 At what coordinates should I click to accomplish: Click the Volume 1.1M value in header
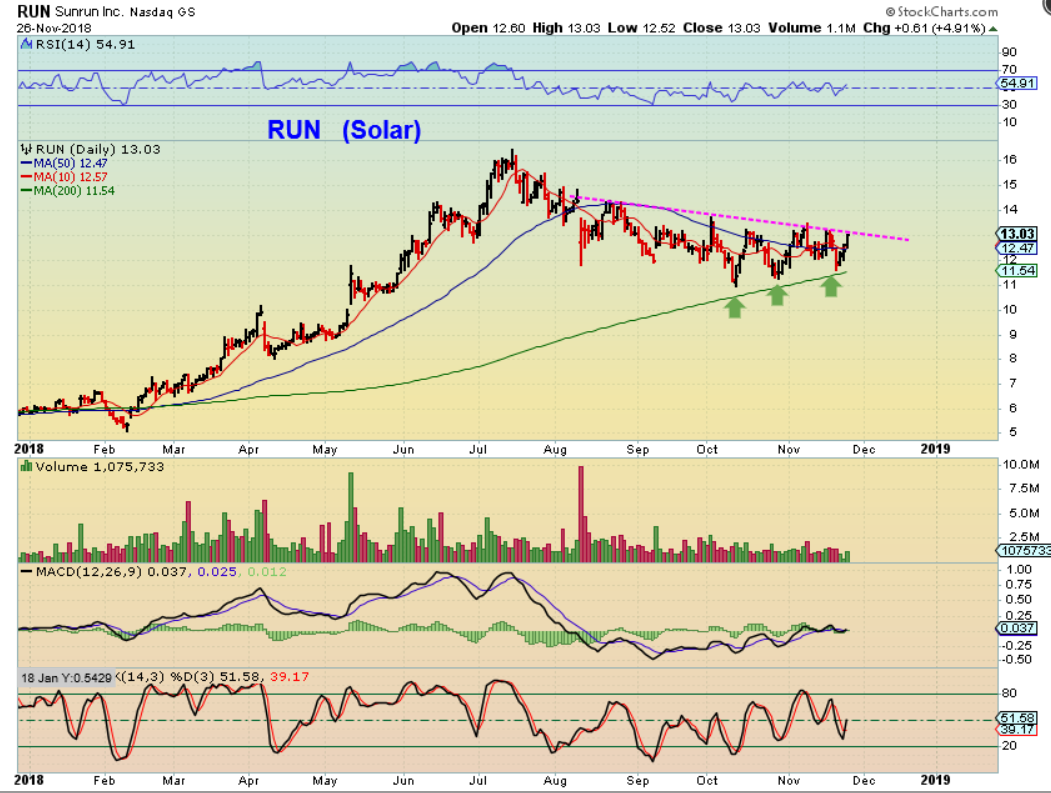click(x=812, y=28)
